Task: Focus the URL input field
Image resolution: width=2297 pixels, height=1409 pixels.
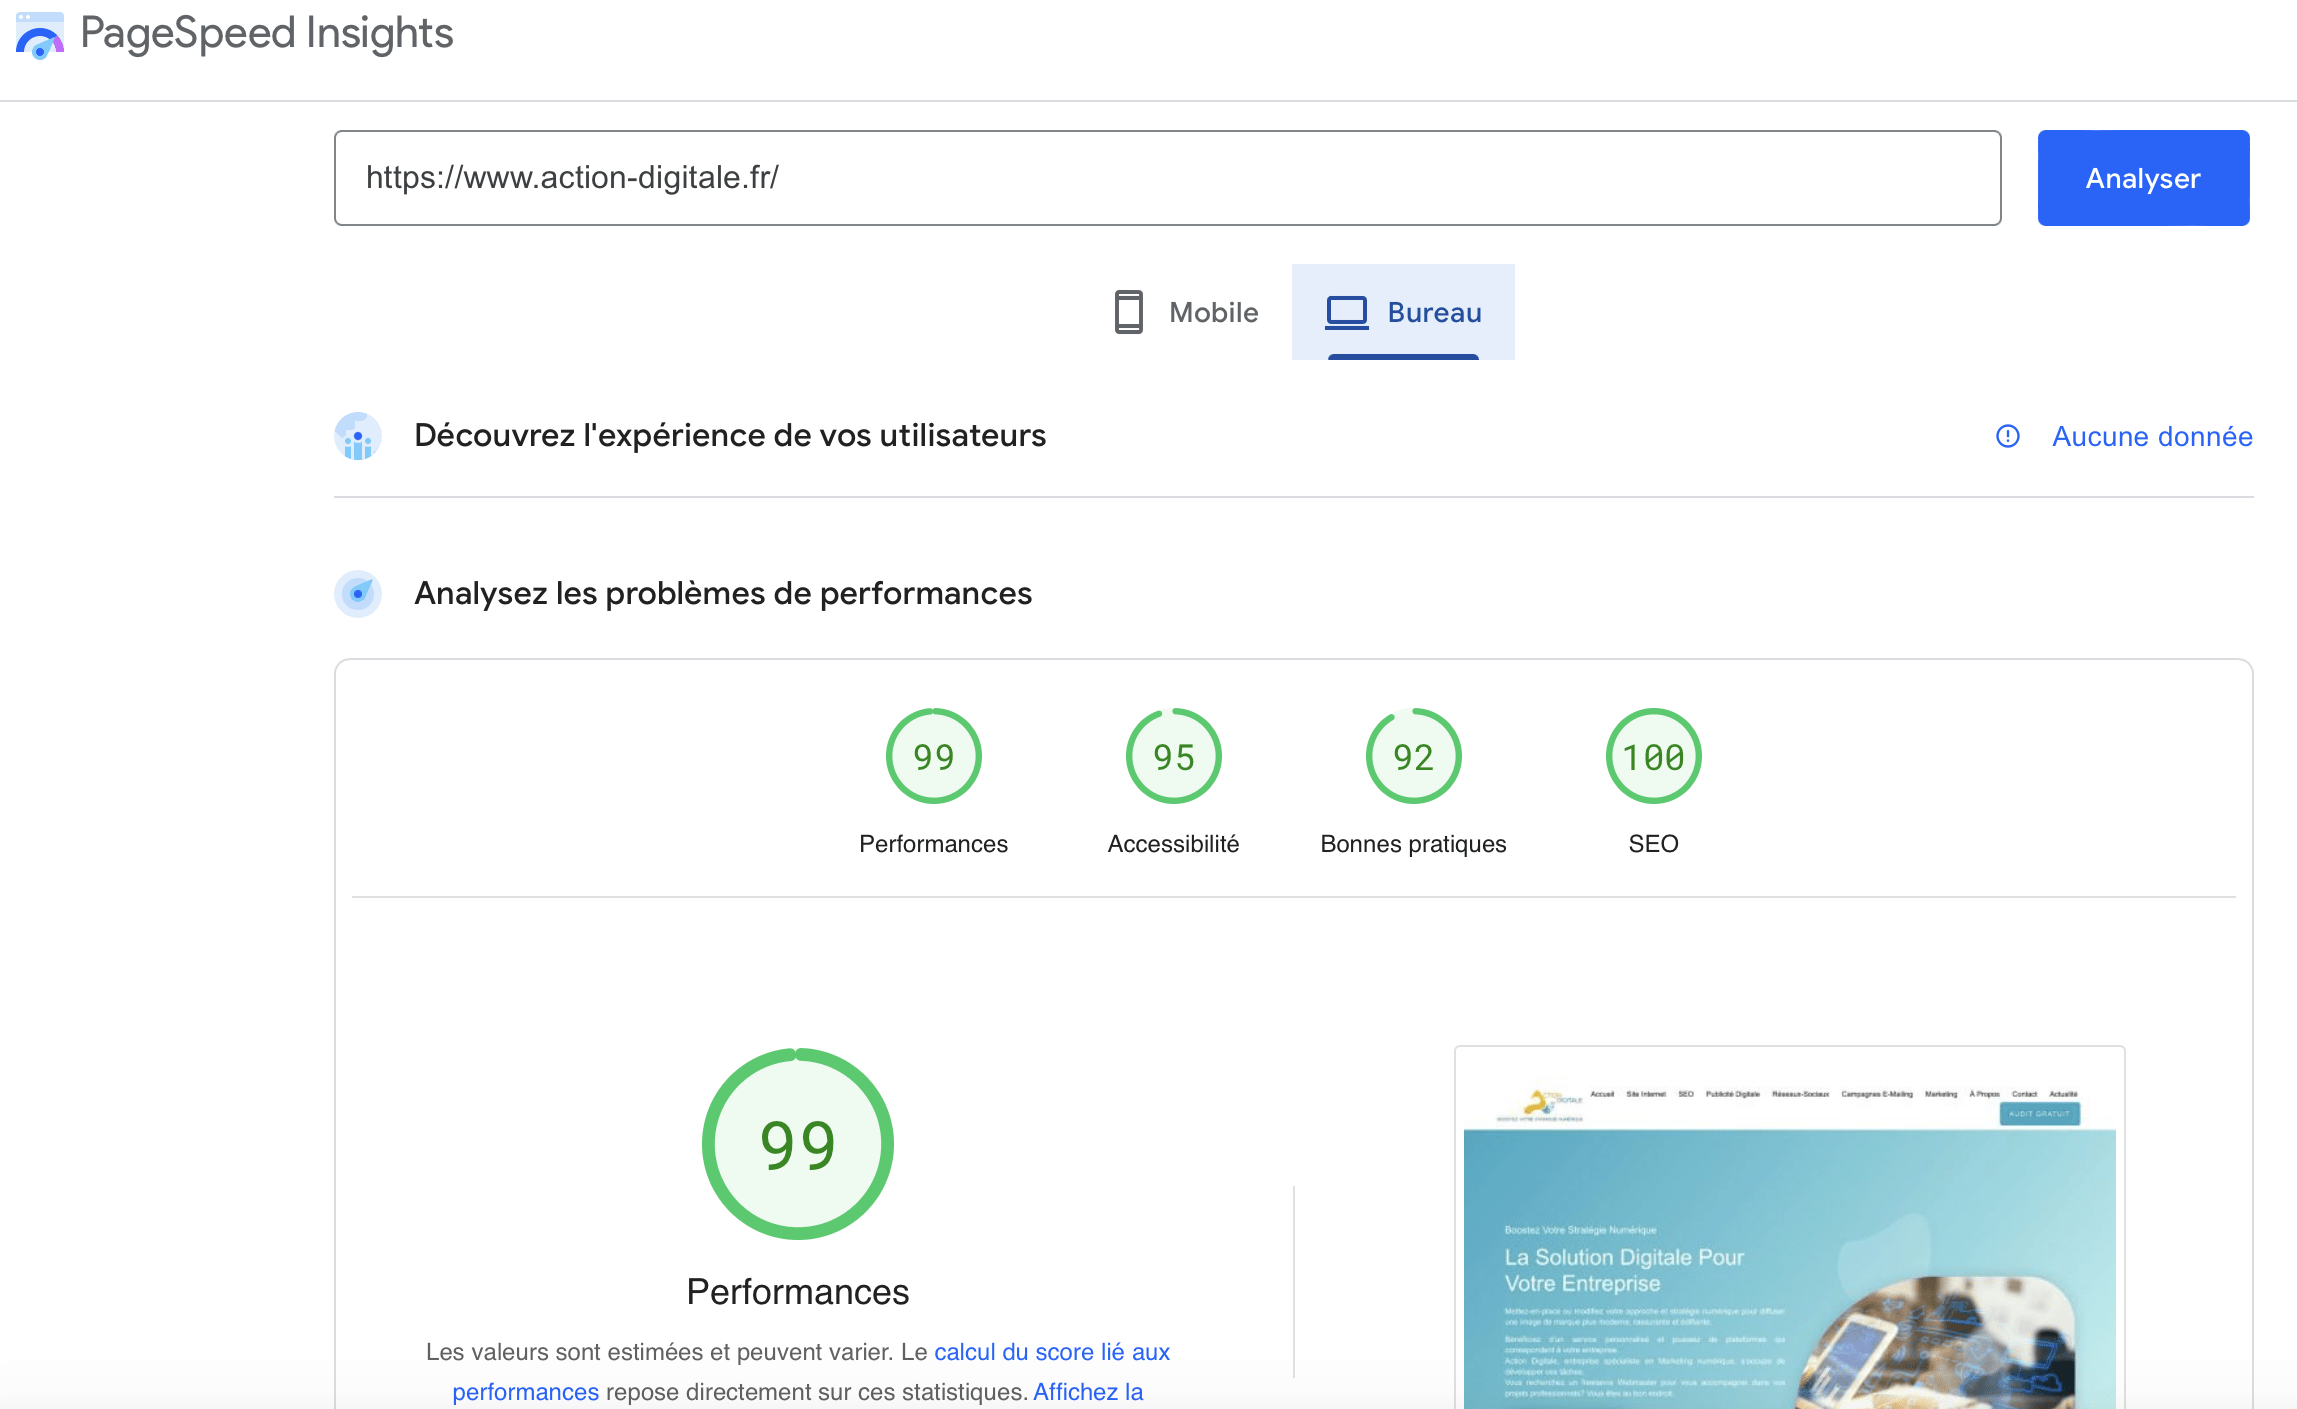Action: (1167, 178)
